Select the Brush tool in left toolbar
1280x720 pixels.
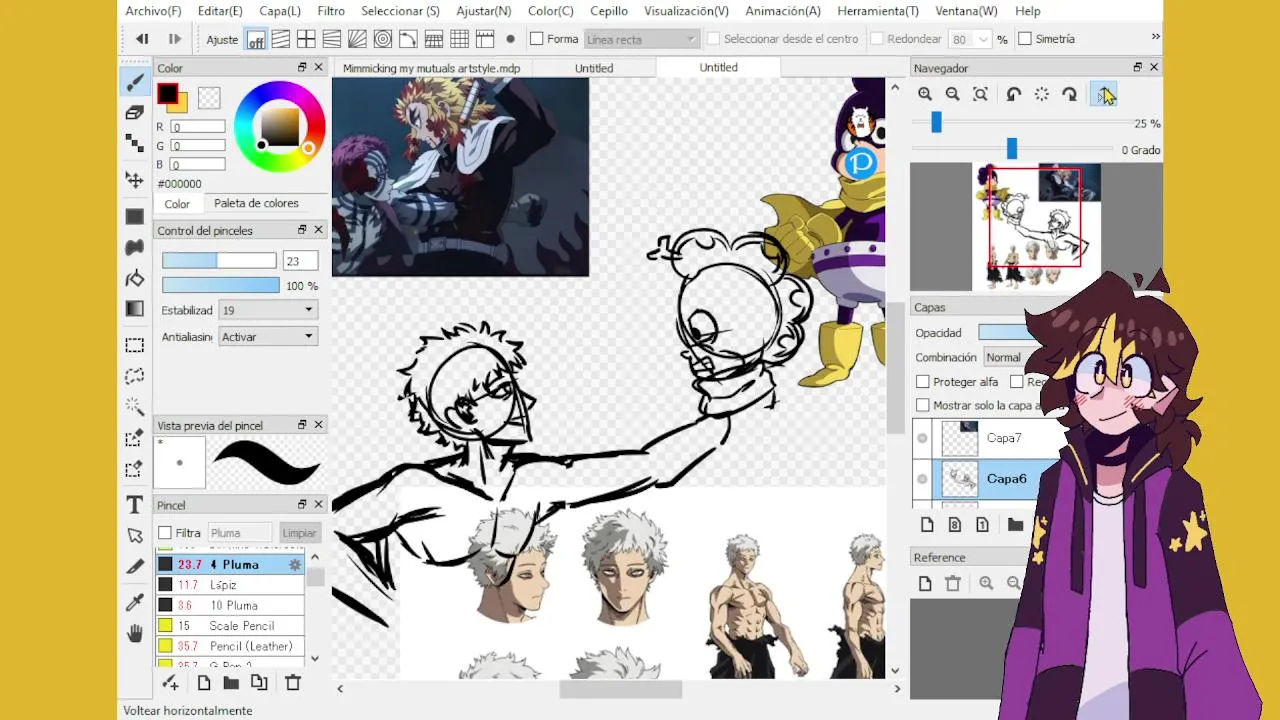point(134,82)
